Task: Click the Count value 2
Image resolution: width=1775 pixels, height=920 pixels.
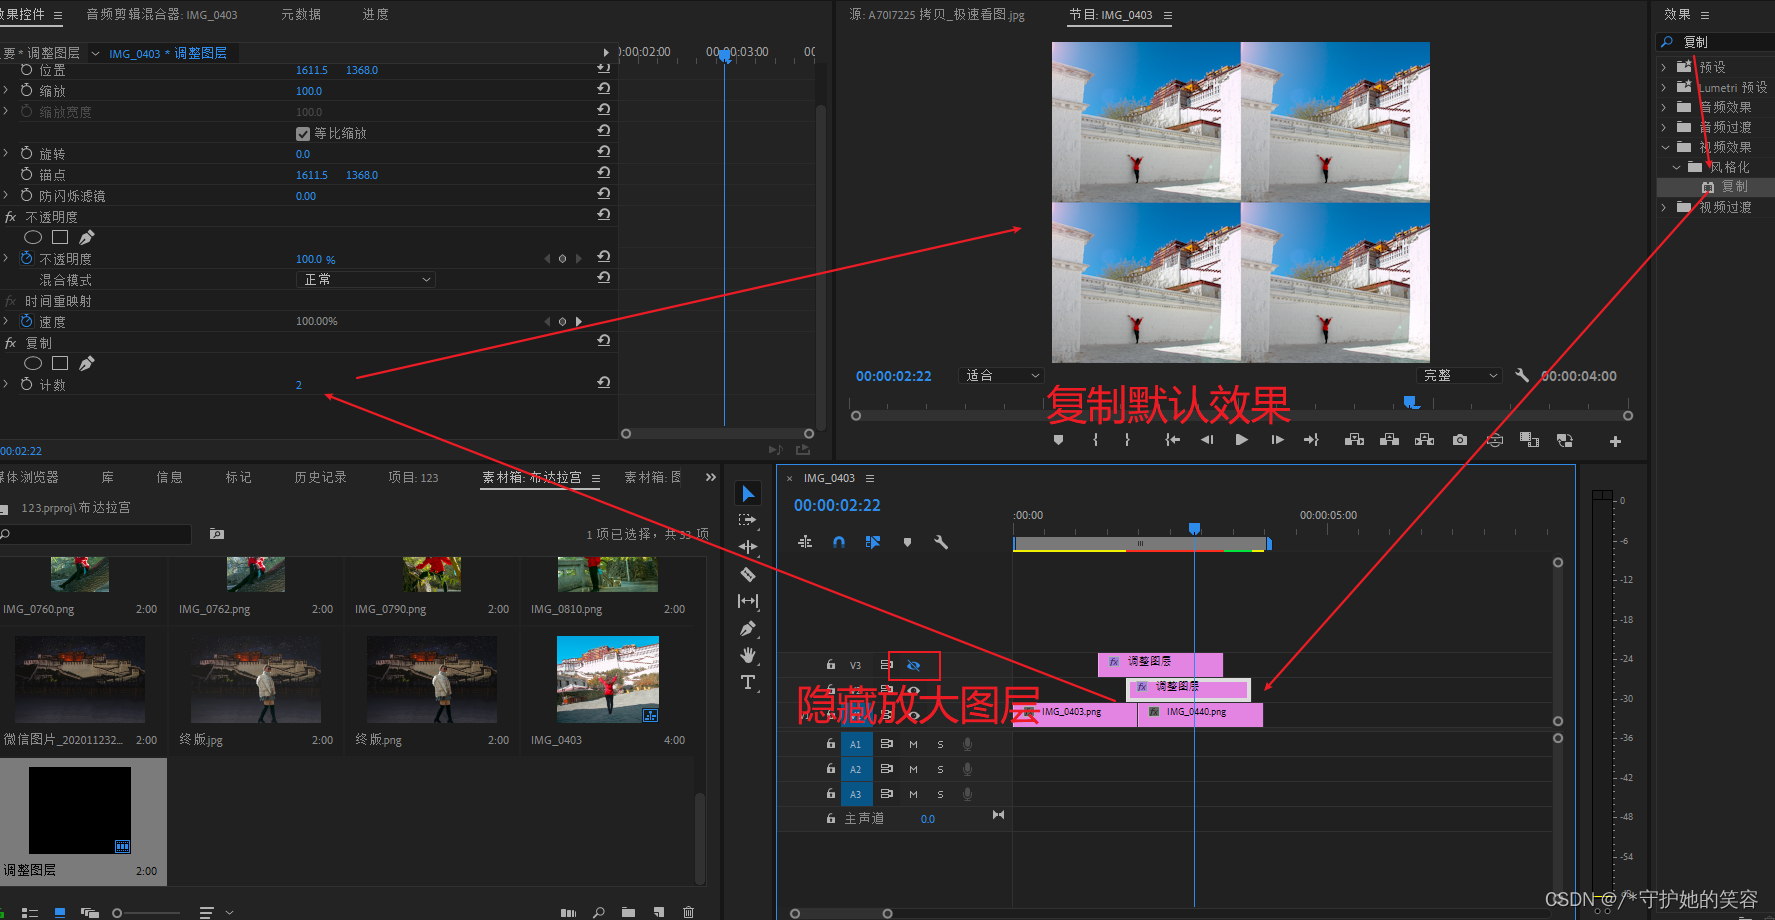Action: point(298,385)
